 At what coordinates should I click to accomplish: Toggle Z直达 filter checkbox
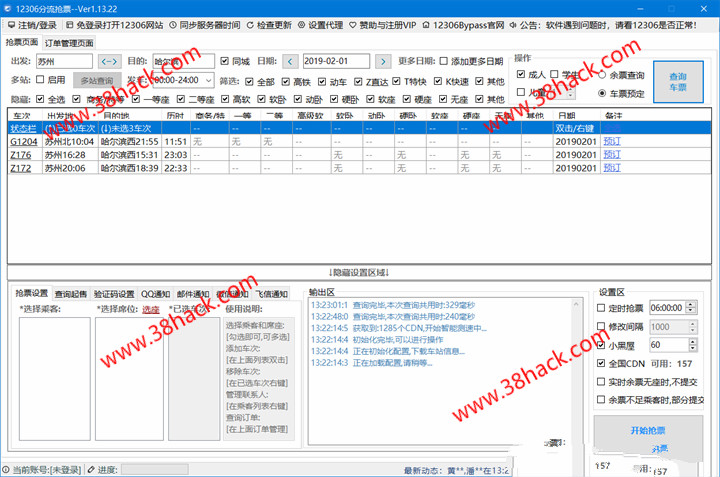coord(358,81)
